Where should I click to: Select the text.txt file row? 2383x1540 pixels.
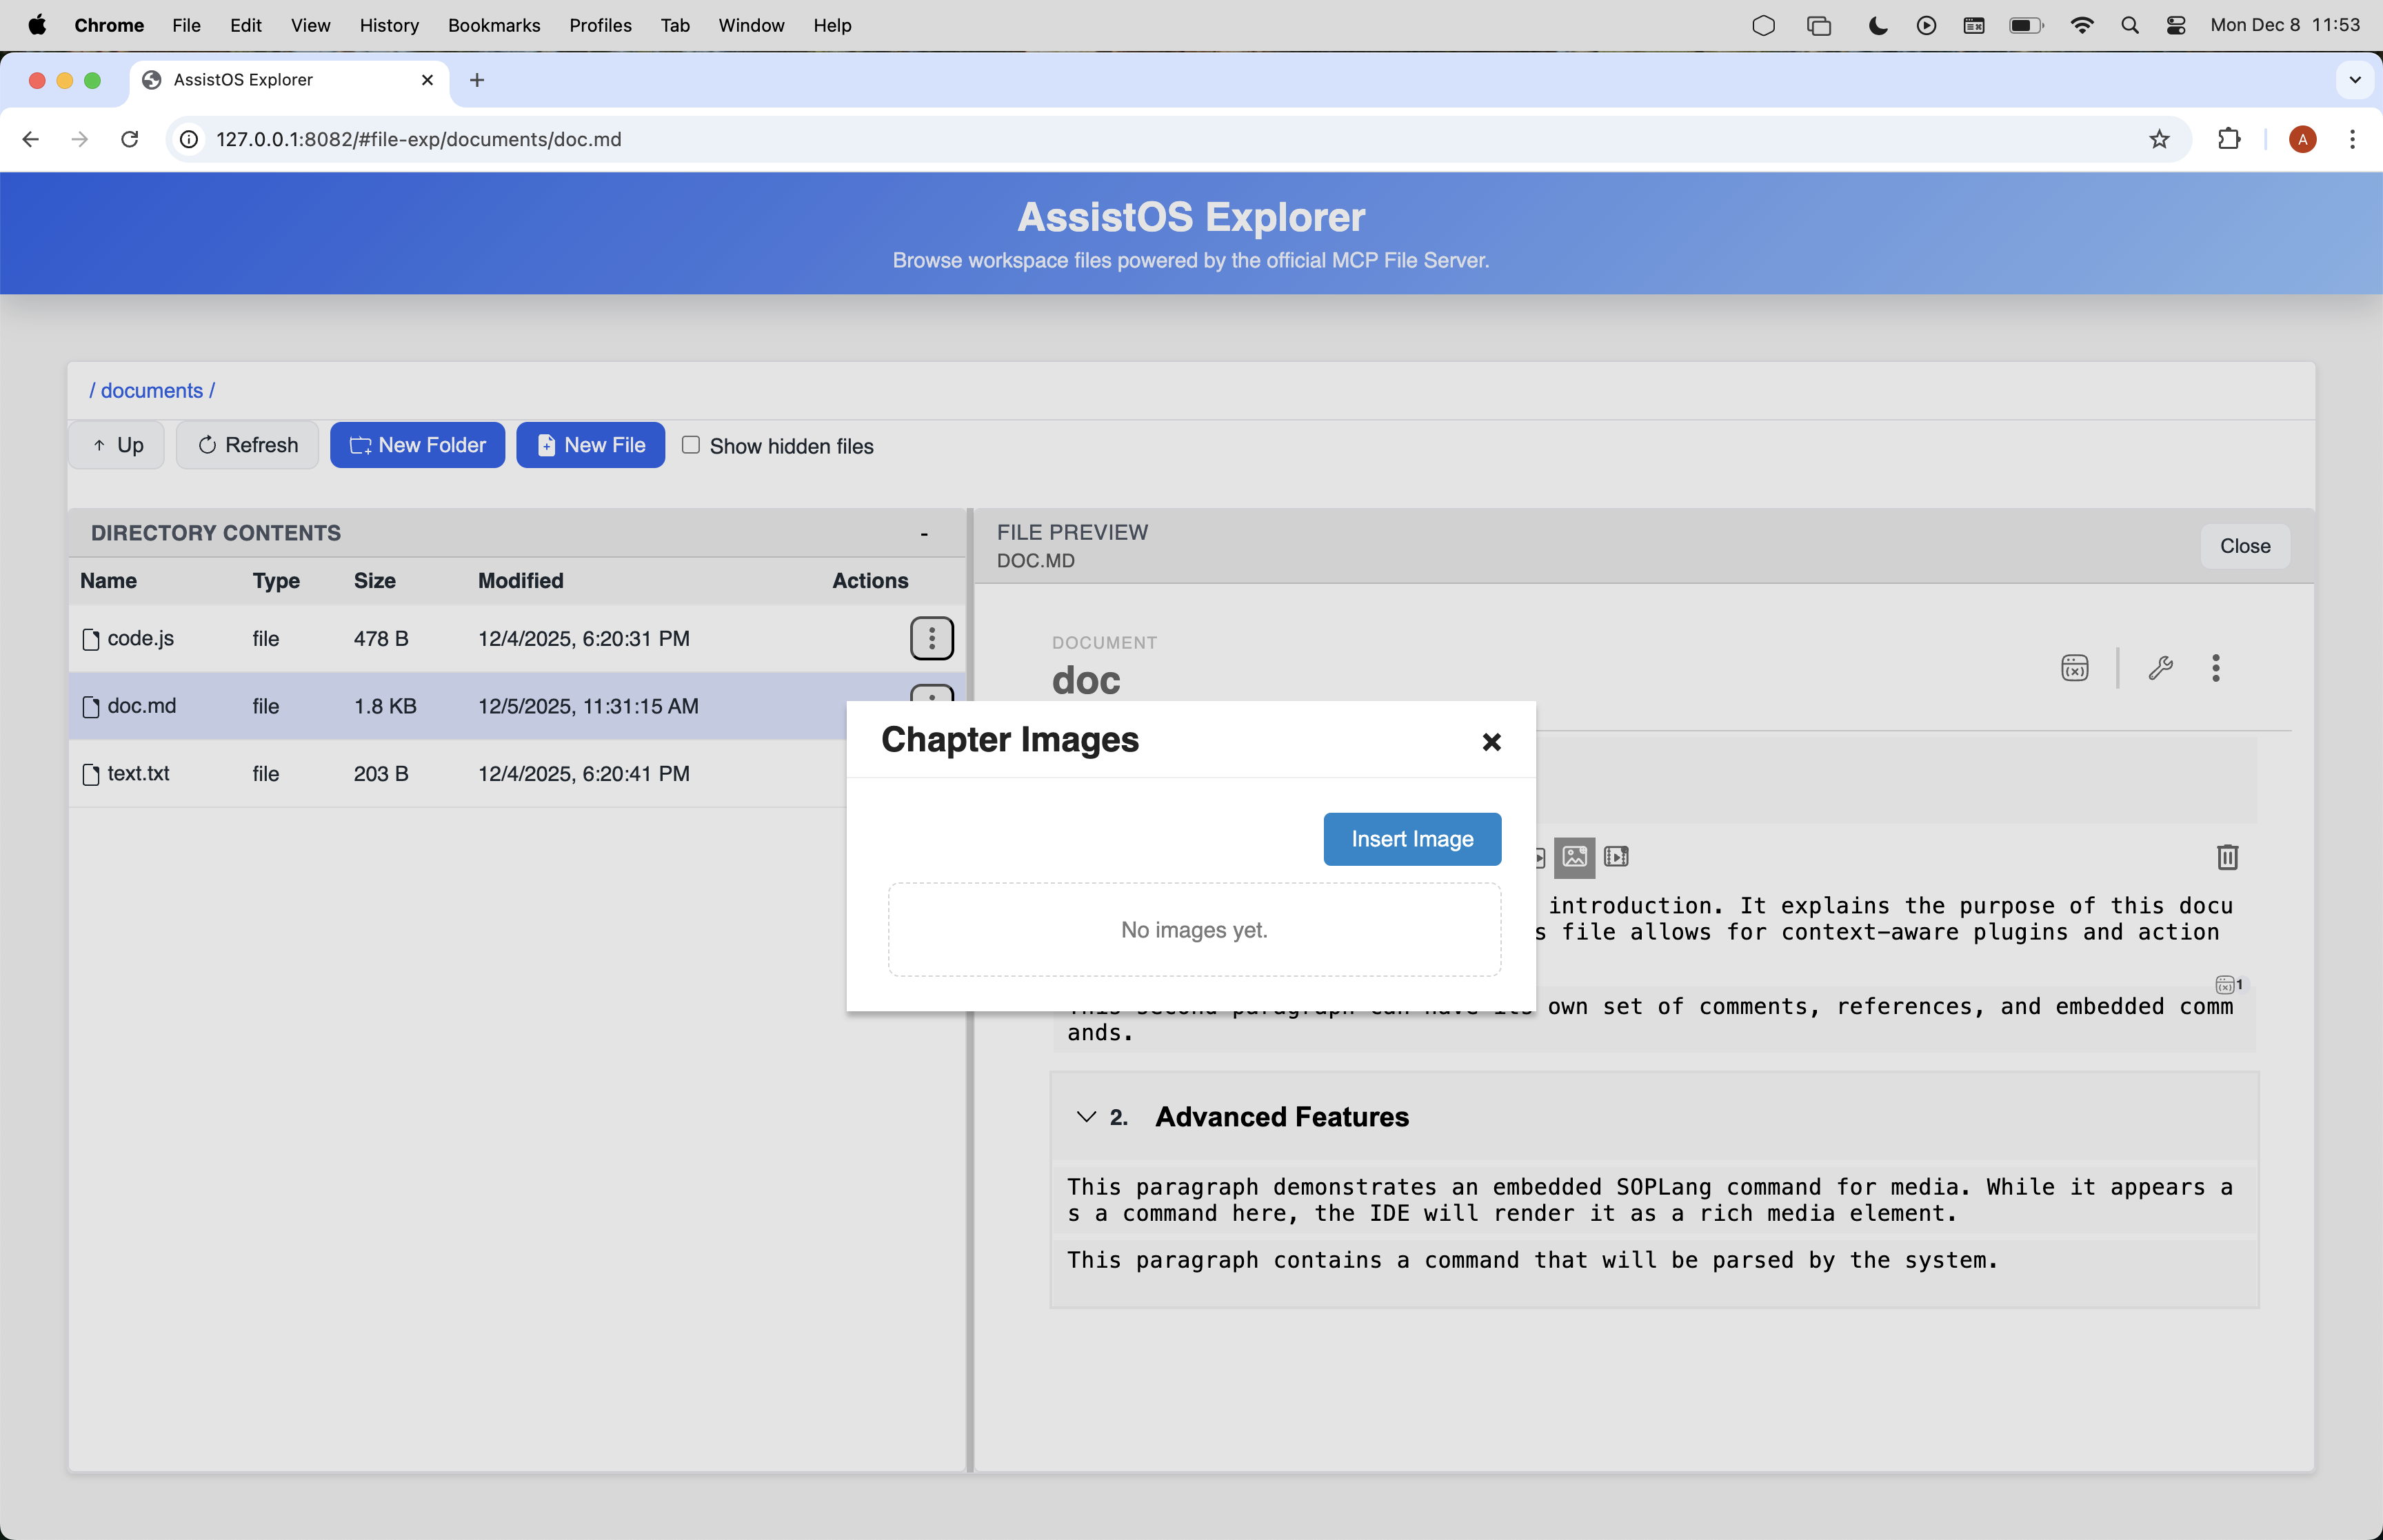(x=139, y=774)
